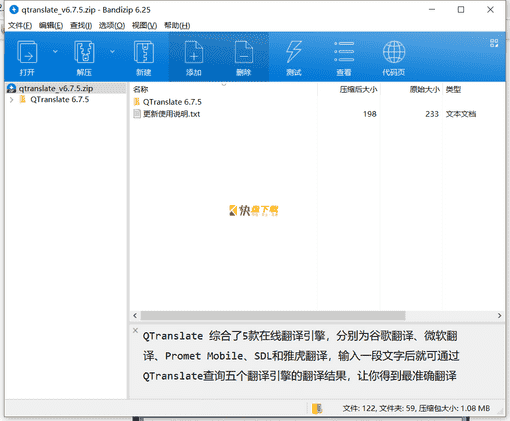Click the zip file icon in tree root
This screenshot has height=421, width=510.
point(12,88)
